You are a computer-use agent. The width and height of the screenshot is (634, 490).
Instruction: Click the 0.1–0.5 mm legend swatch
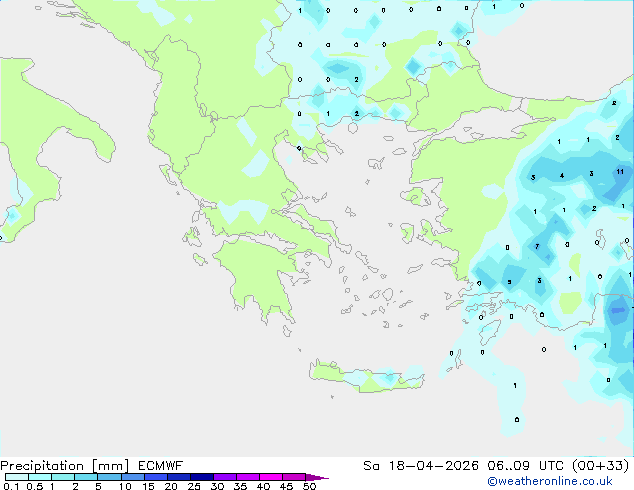[17, 477]
